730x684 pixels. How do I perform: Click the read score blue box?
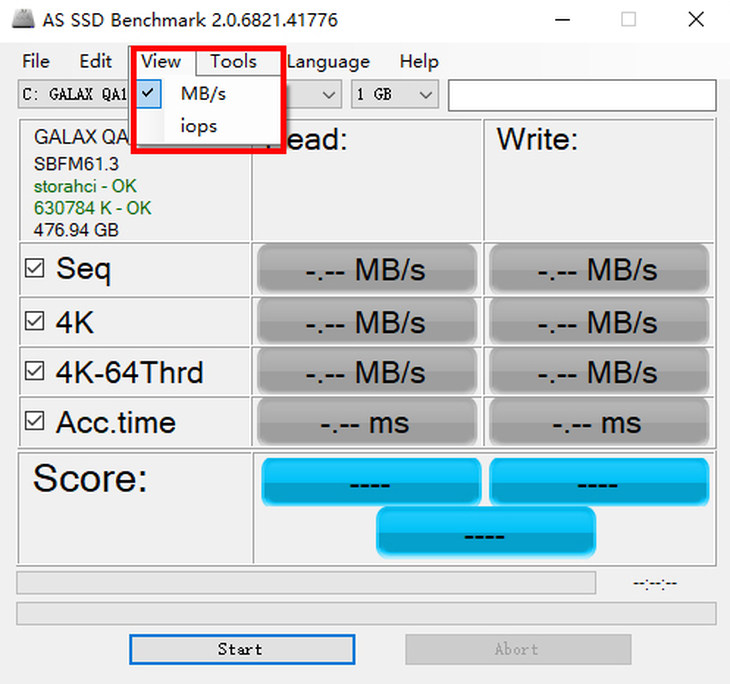371,482
